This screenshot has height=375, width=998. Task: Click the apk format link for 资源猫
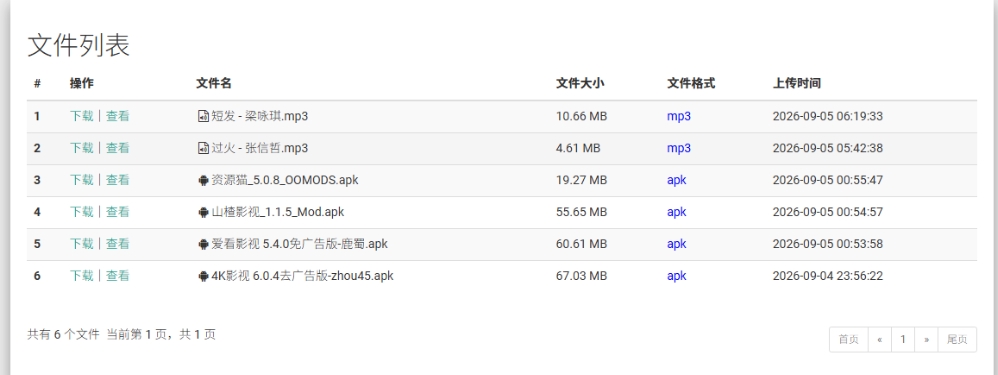tap(677, 180)
